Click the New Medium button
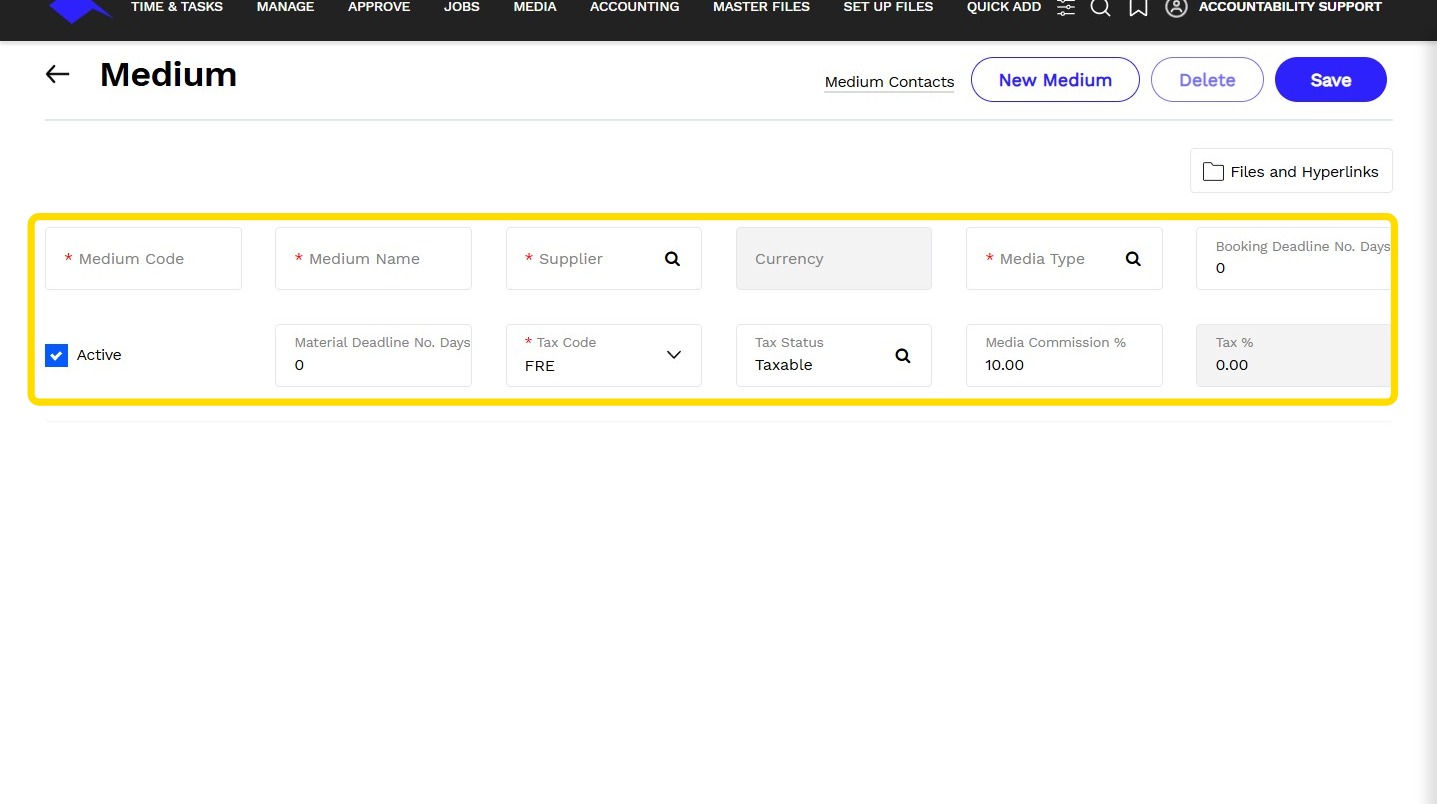1437x804 pixels. coord(1055,80)
